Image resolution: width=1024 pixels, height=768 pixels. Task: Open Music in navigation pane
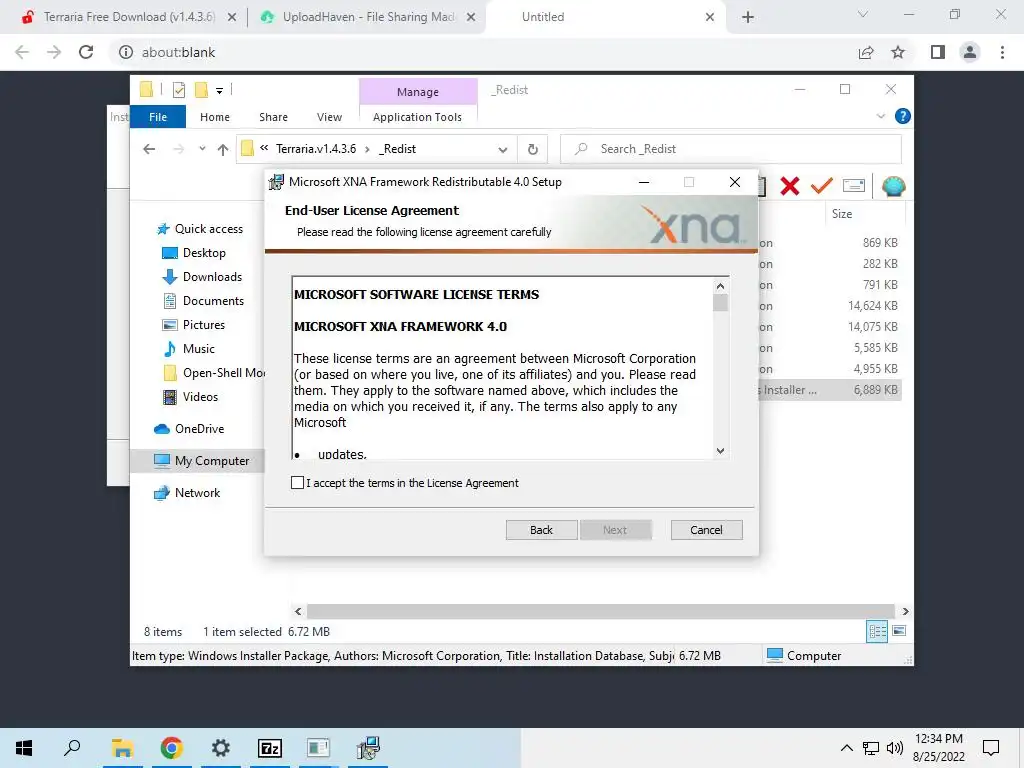(199, 349)
